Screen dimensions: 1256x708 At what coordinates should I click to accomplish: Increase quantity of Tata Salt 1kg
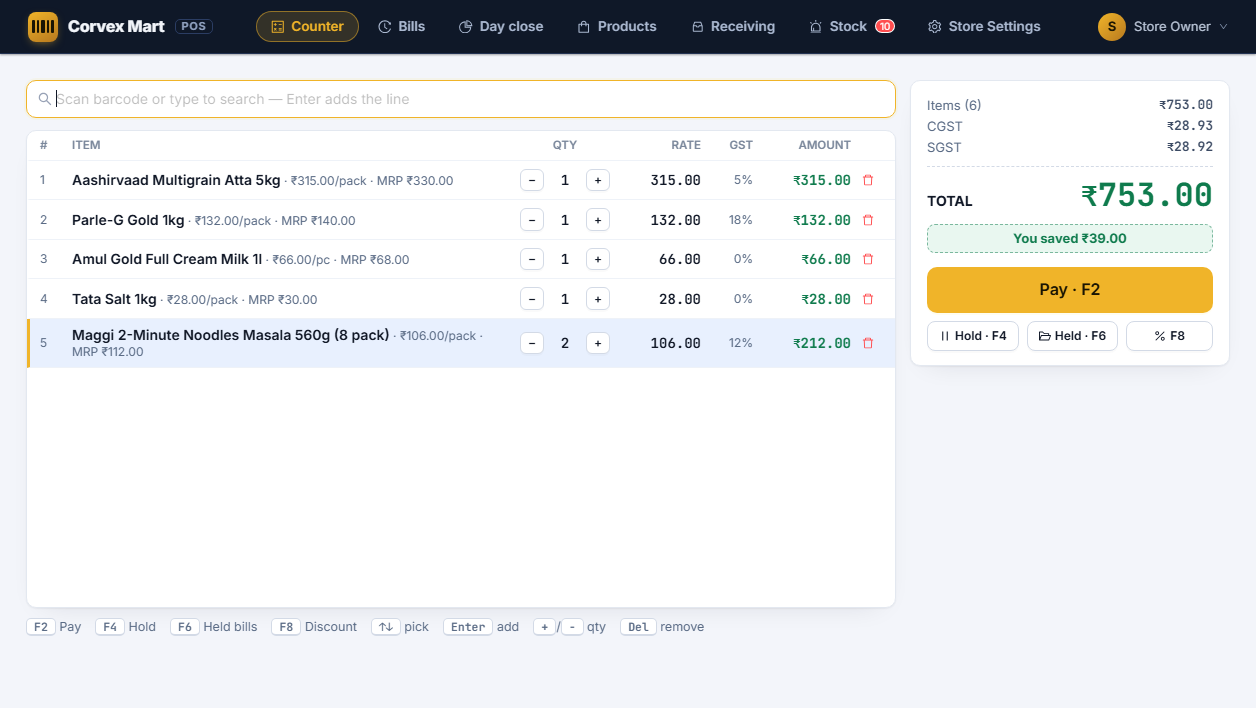pos(598,299)
